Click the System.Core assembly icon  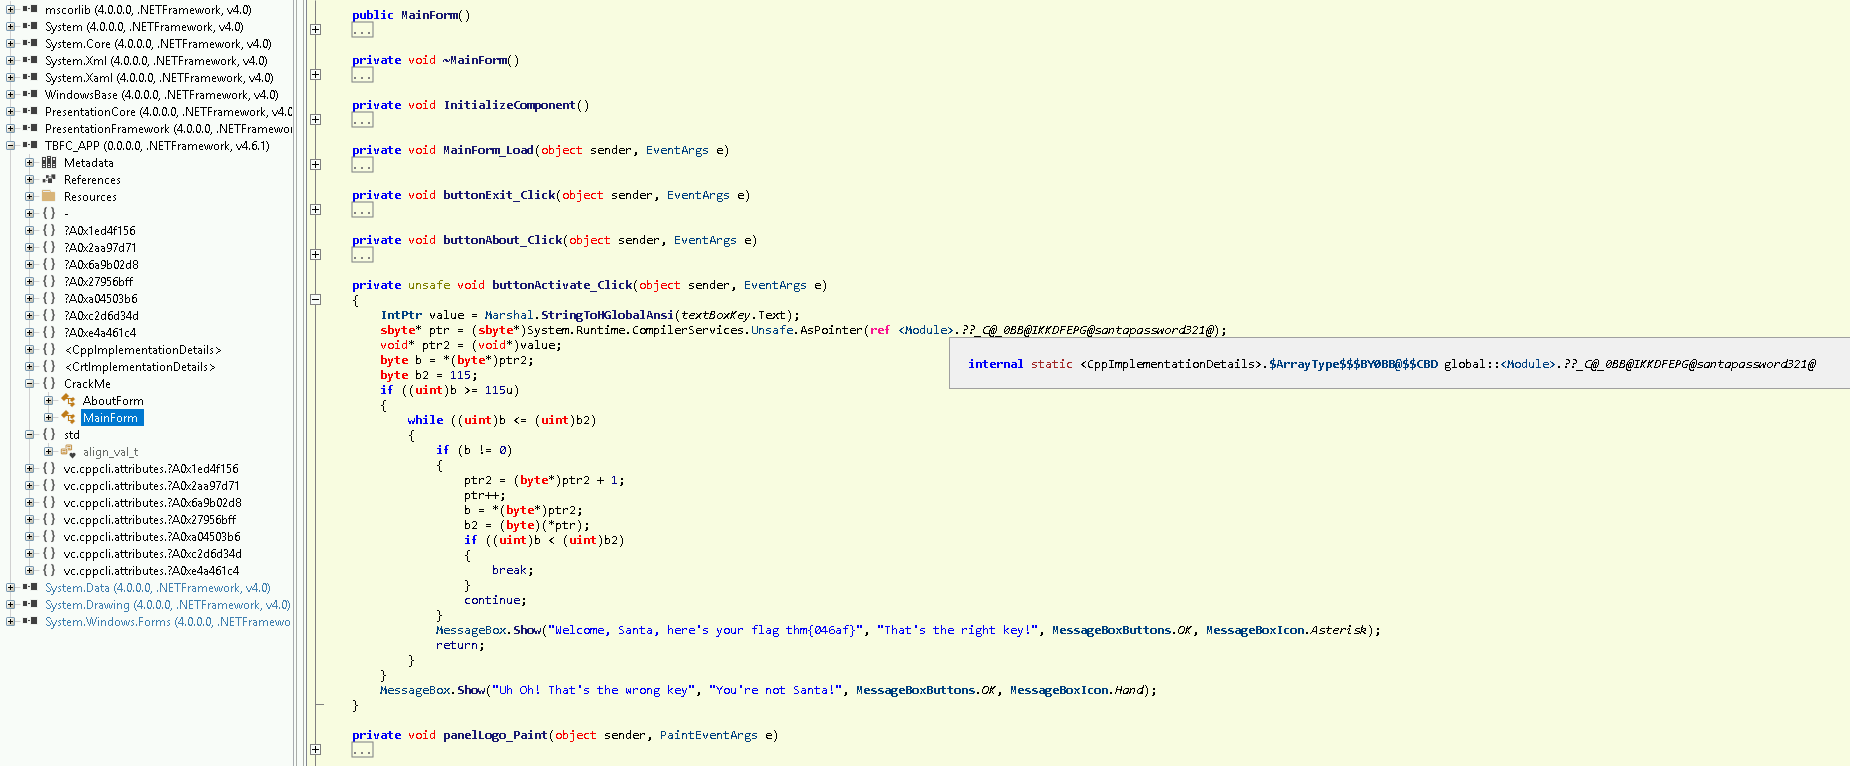click(30, 44)
